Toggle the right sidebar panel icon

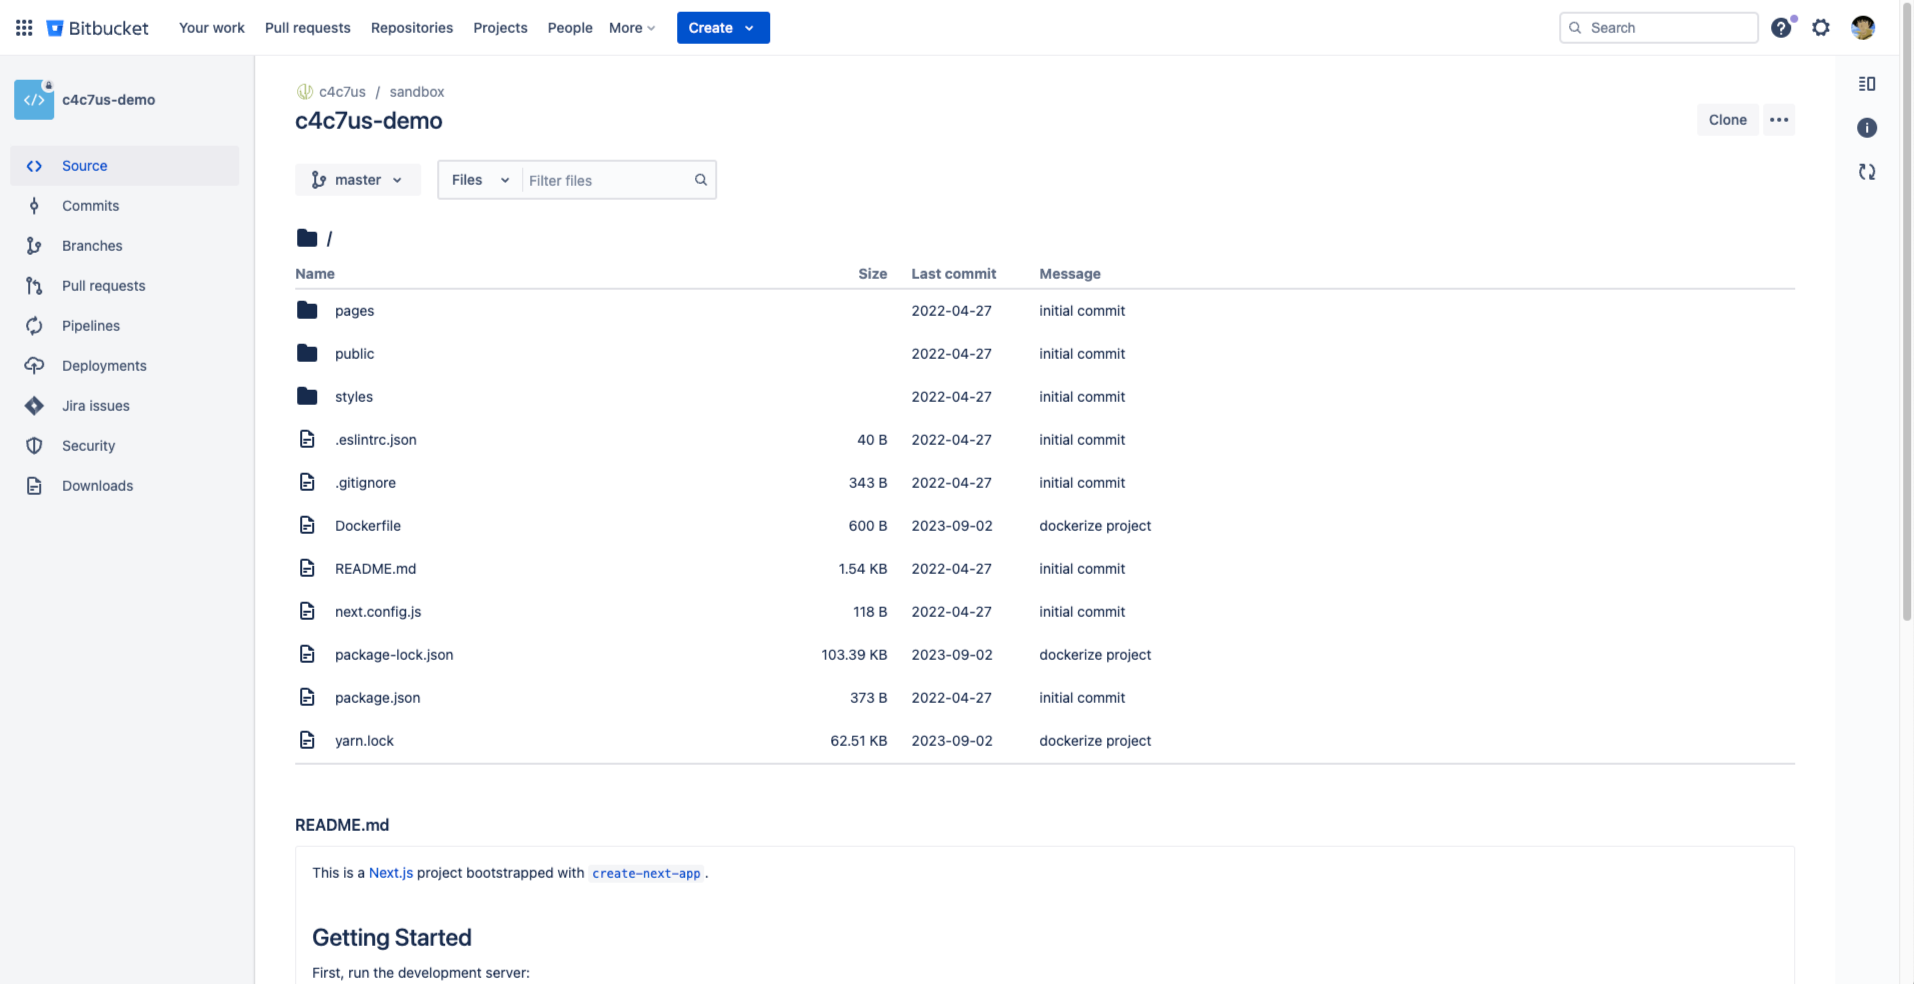[x=1867, y=84]
